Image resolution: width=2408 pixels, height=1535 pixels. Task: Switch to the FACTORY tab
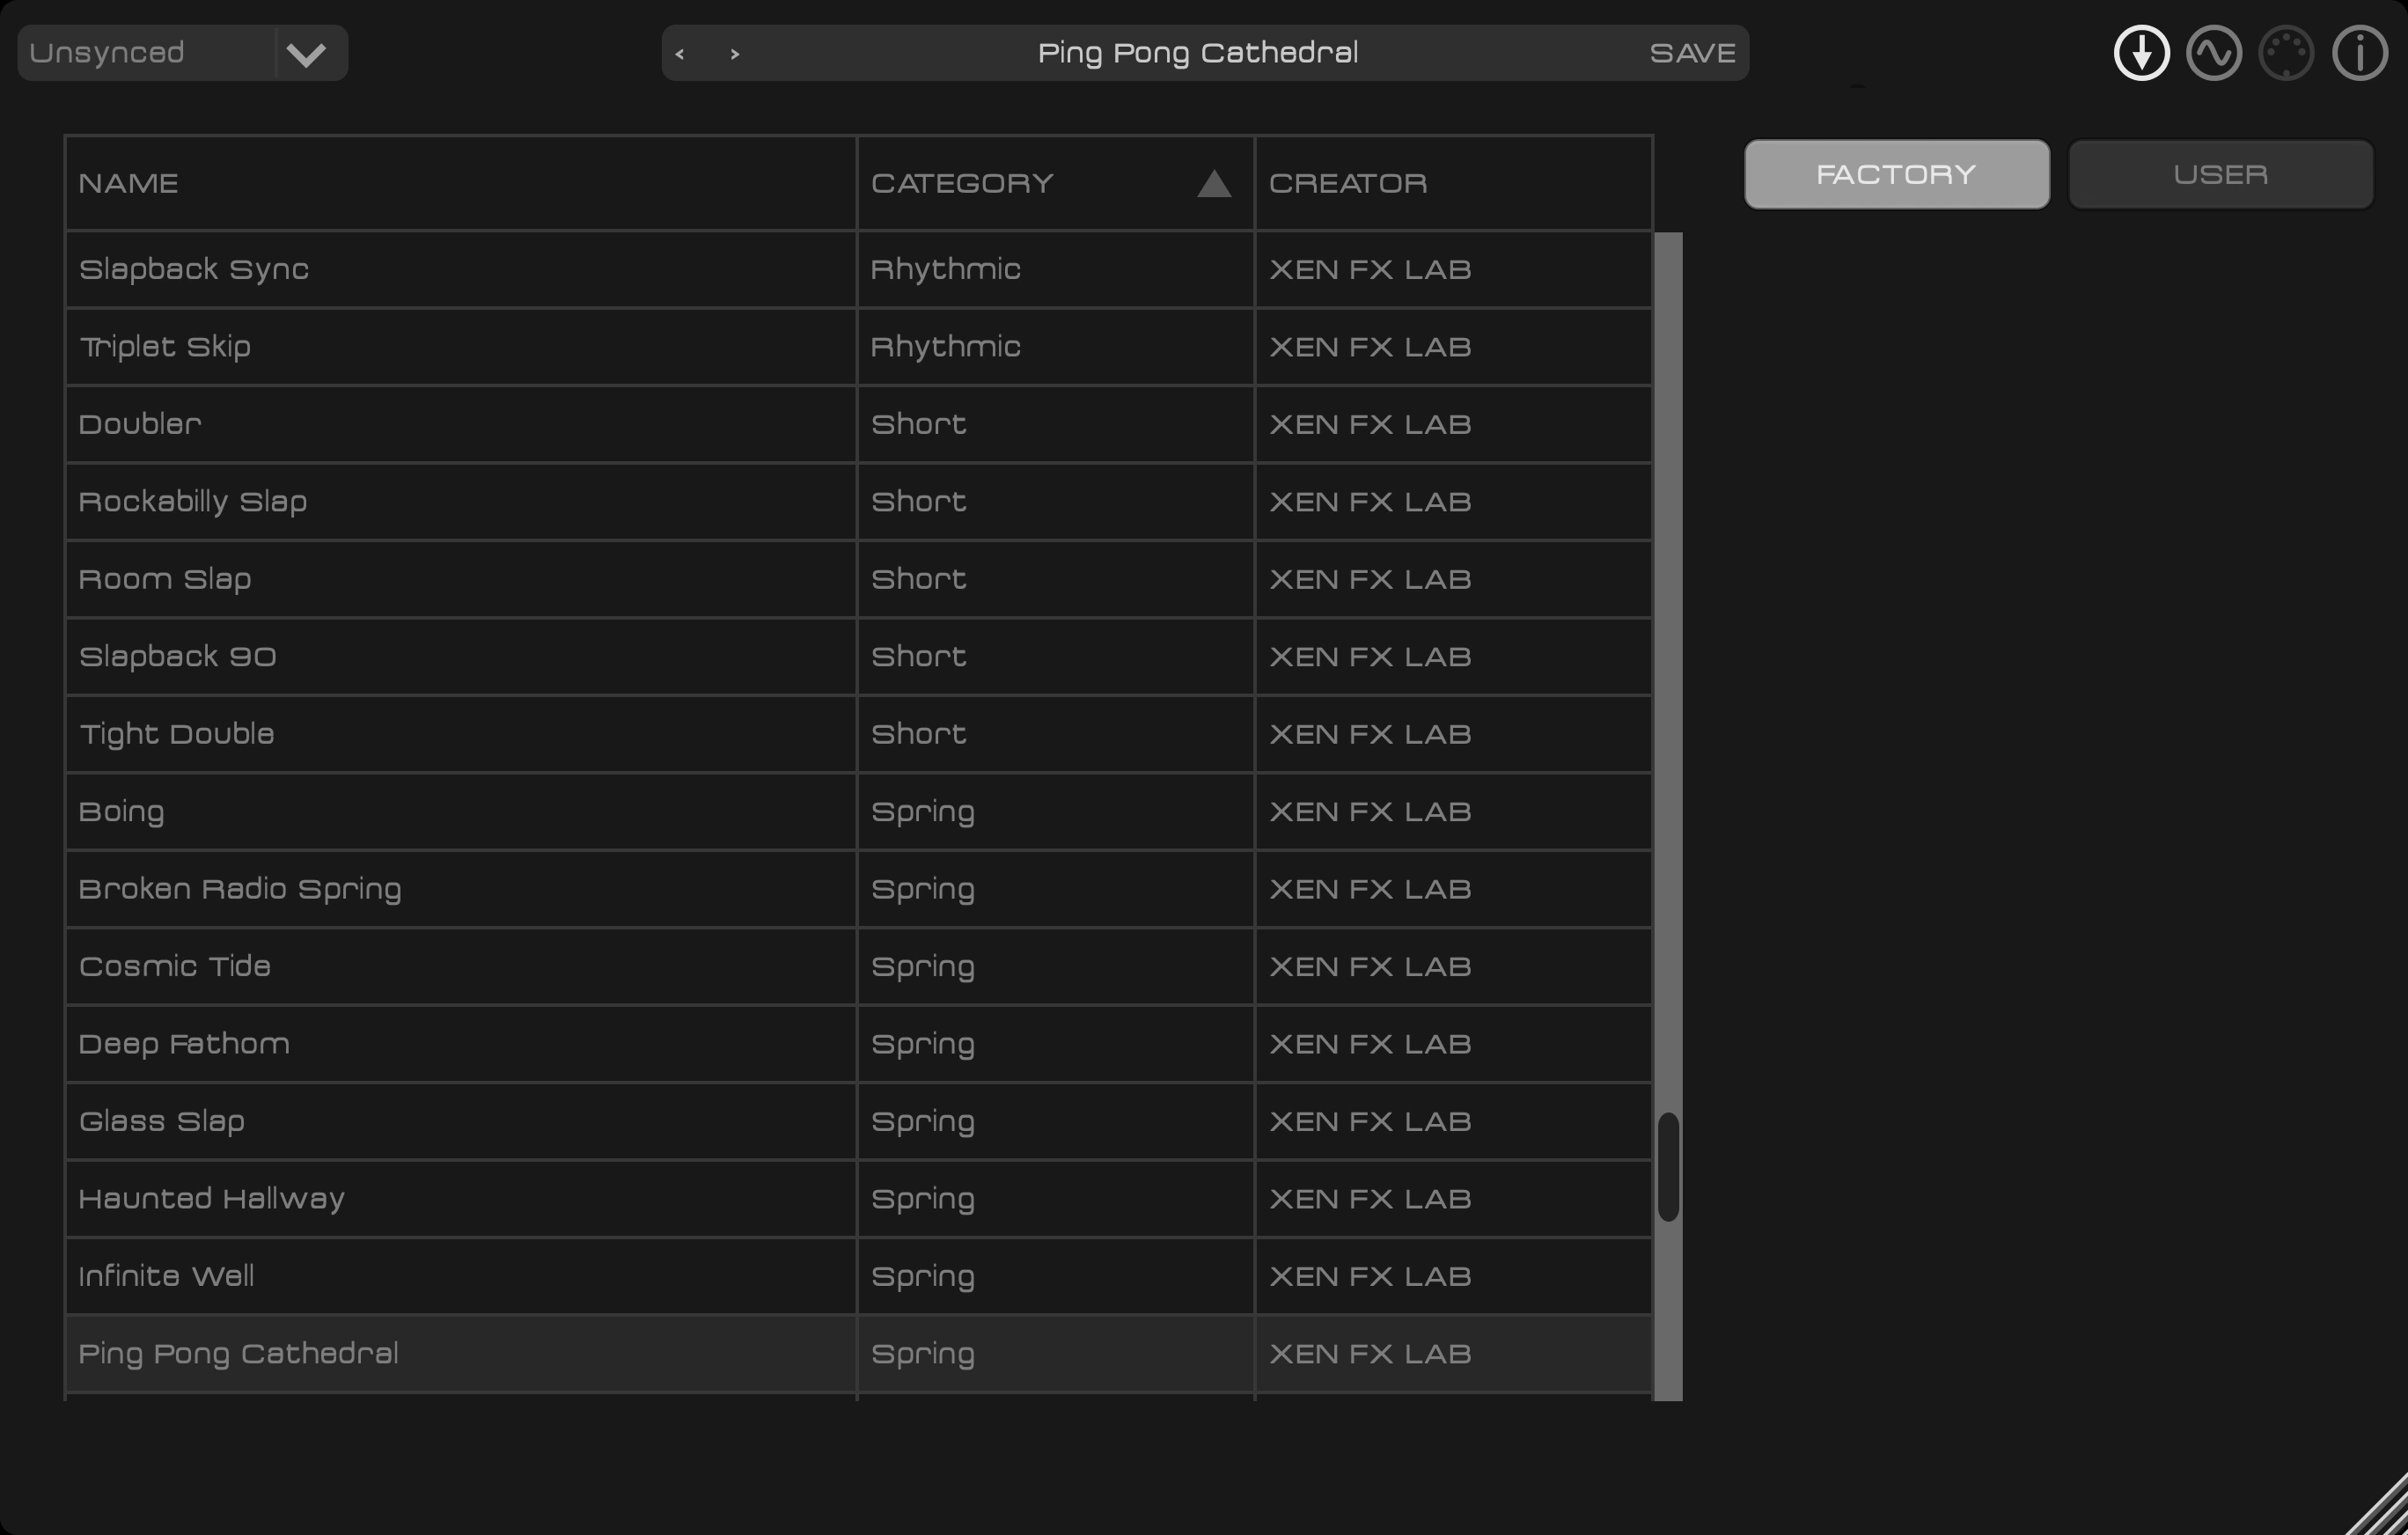1897,174
